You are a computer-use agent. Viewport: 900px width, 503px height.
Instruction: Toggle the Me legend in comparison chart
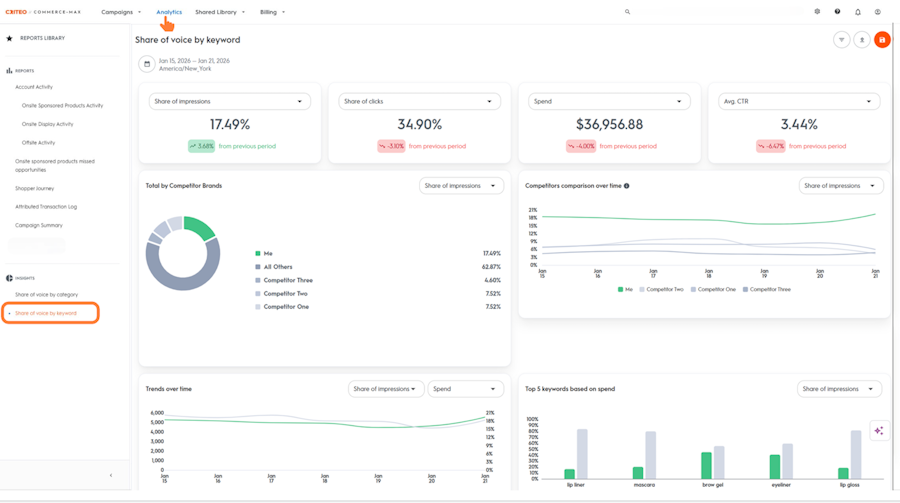pyautogui.click(x=625, y=289)
